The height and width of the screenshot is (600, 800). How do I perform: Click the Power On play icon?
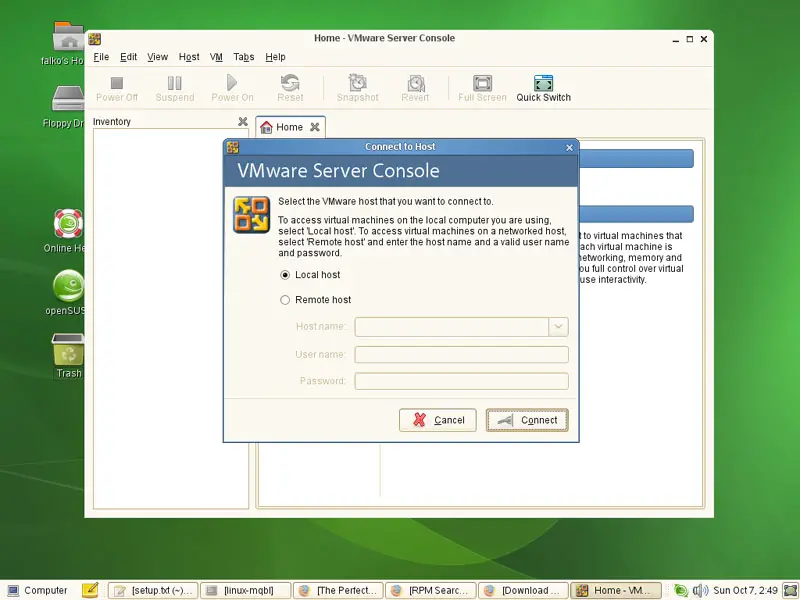[232, 82]
